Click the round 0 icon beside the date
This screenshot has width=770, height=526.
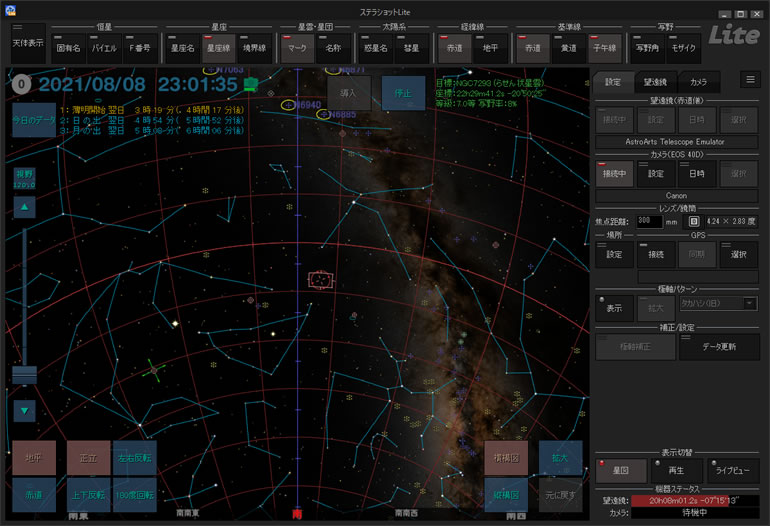20,84
